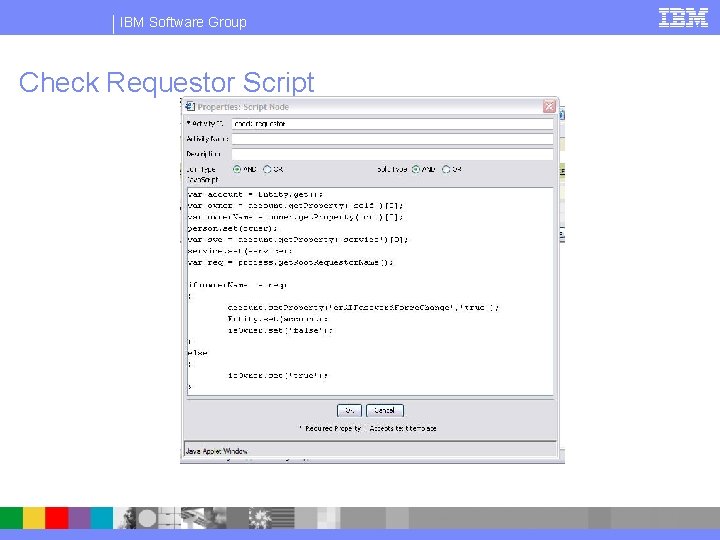Screen dimensions: 720x540
Task: Click 'person.set(owner)' script line
Action: point(232,228)
